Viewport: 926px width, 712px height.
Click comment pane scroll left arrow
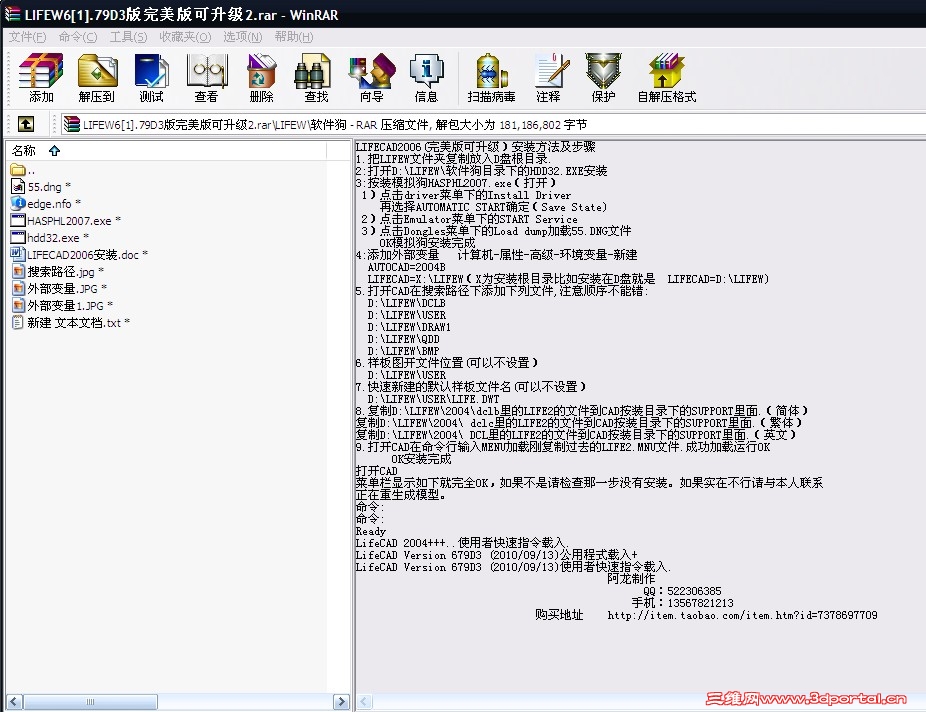tap(364, 701)
